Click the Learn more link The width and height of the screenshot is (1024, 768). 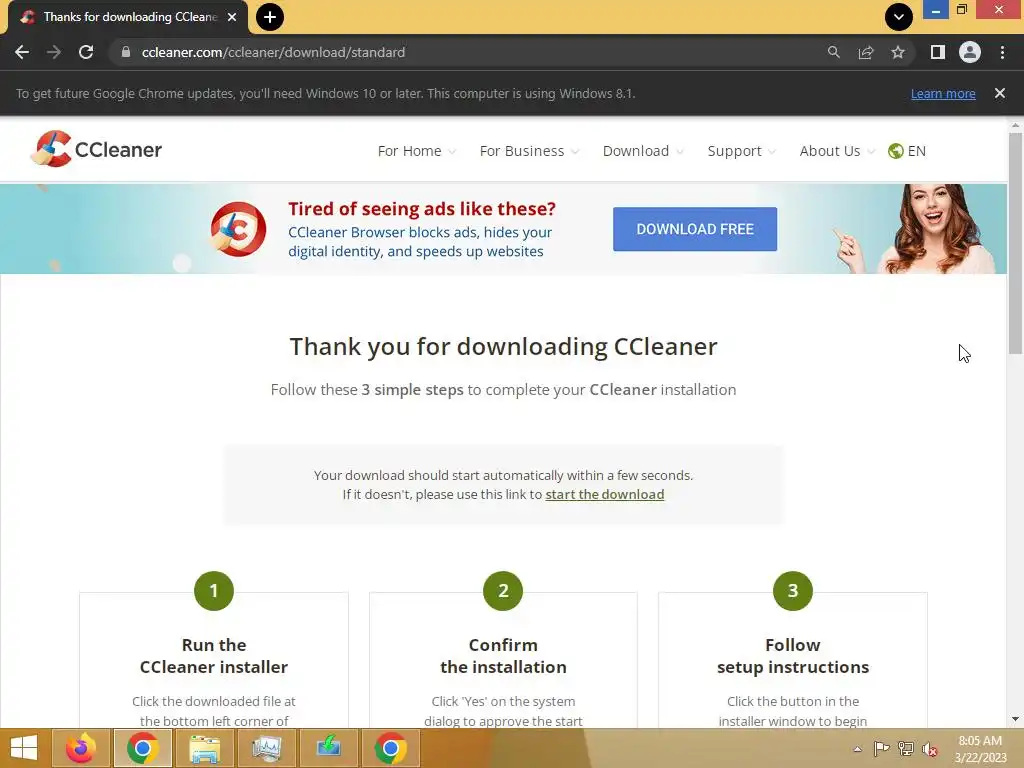943,93
